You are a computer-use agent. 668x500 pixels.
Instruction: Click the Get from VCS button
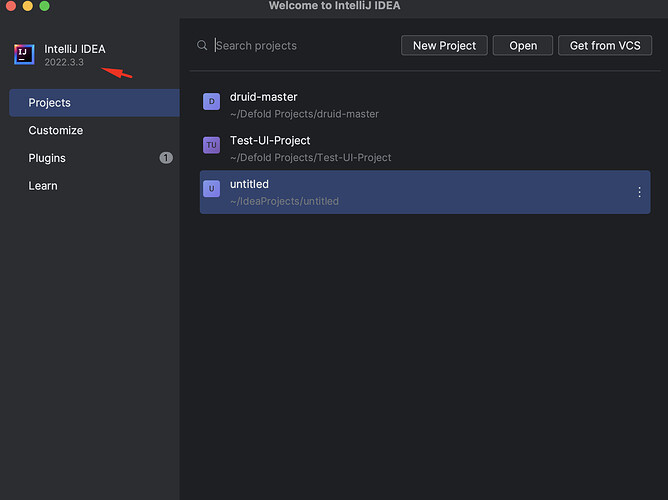click(x=605, y=45)
